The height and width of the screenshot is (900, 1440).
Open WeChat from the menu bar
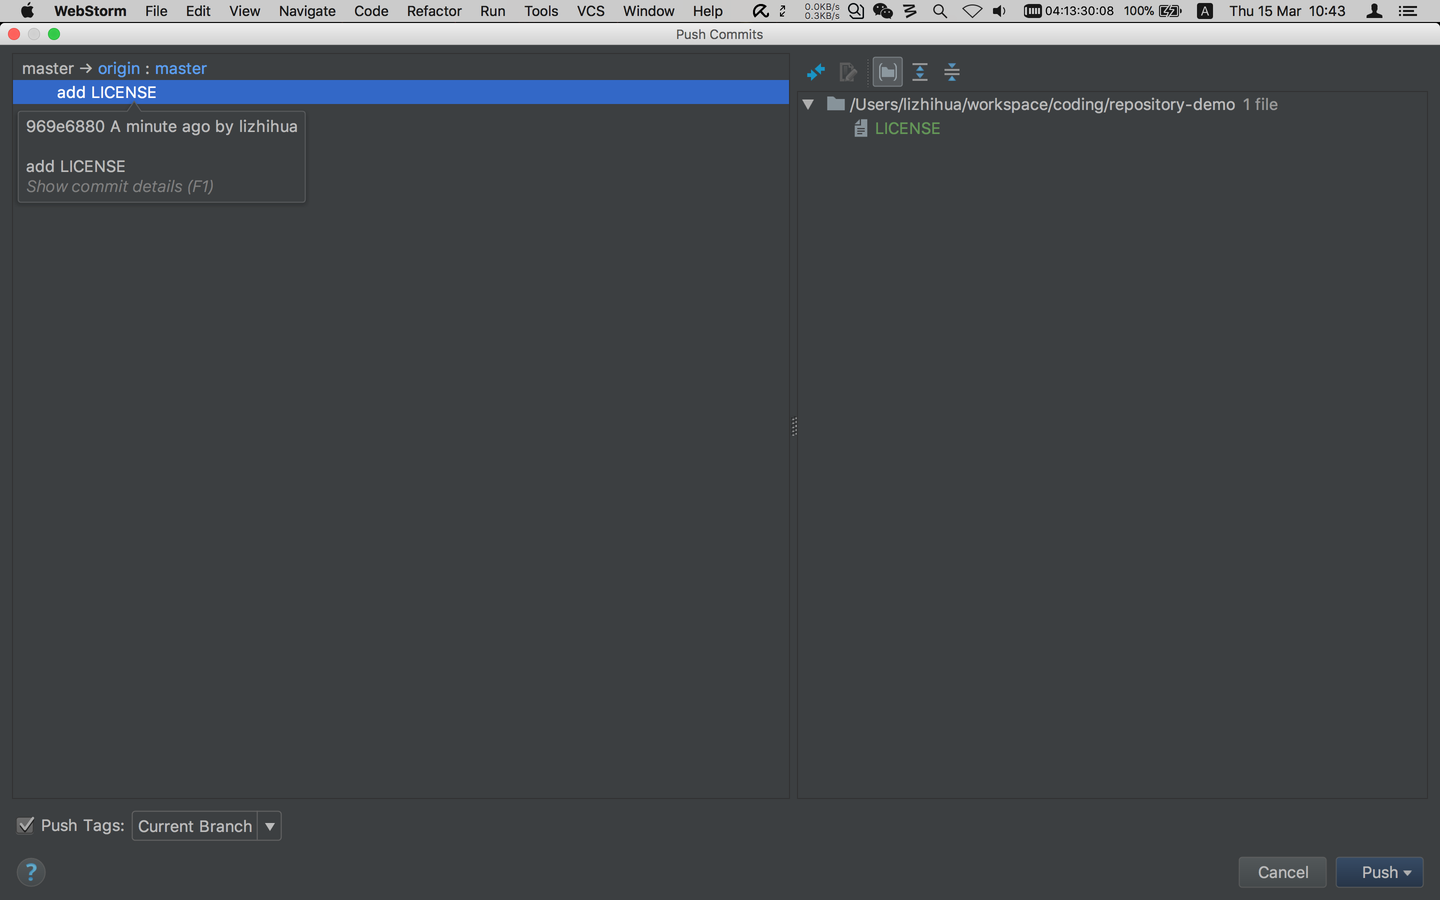click(x=883, y=11)
